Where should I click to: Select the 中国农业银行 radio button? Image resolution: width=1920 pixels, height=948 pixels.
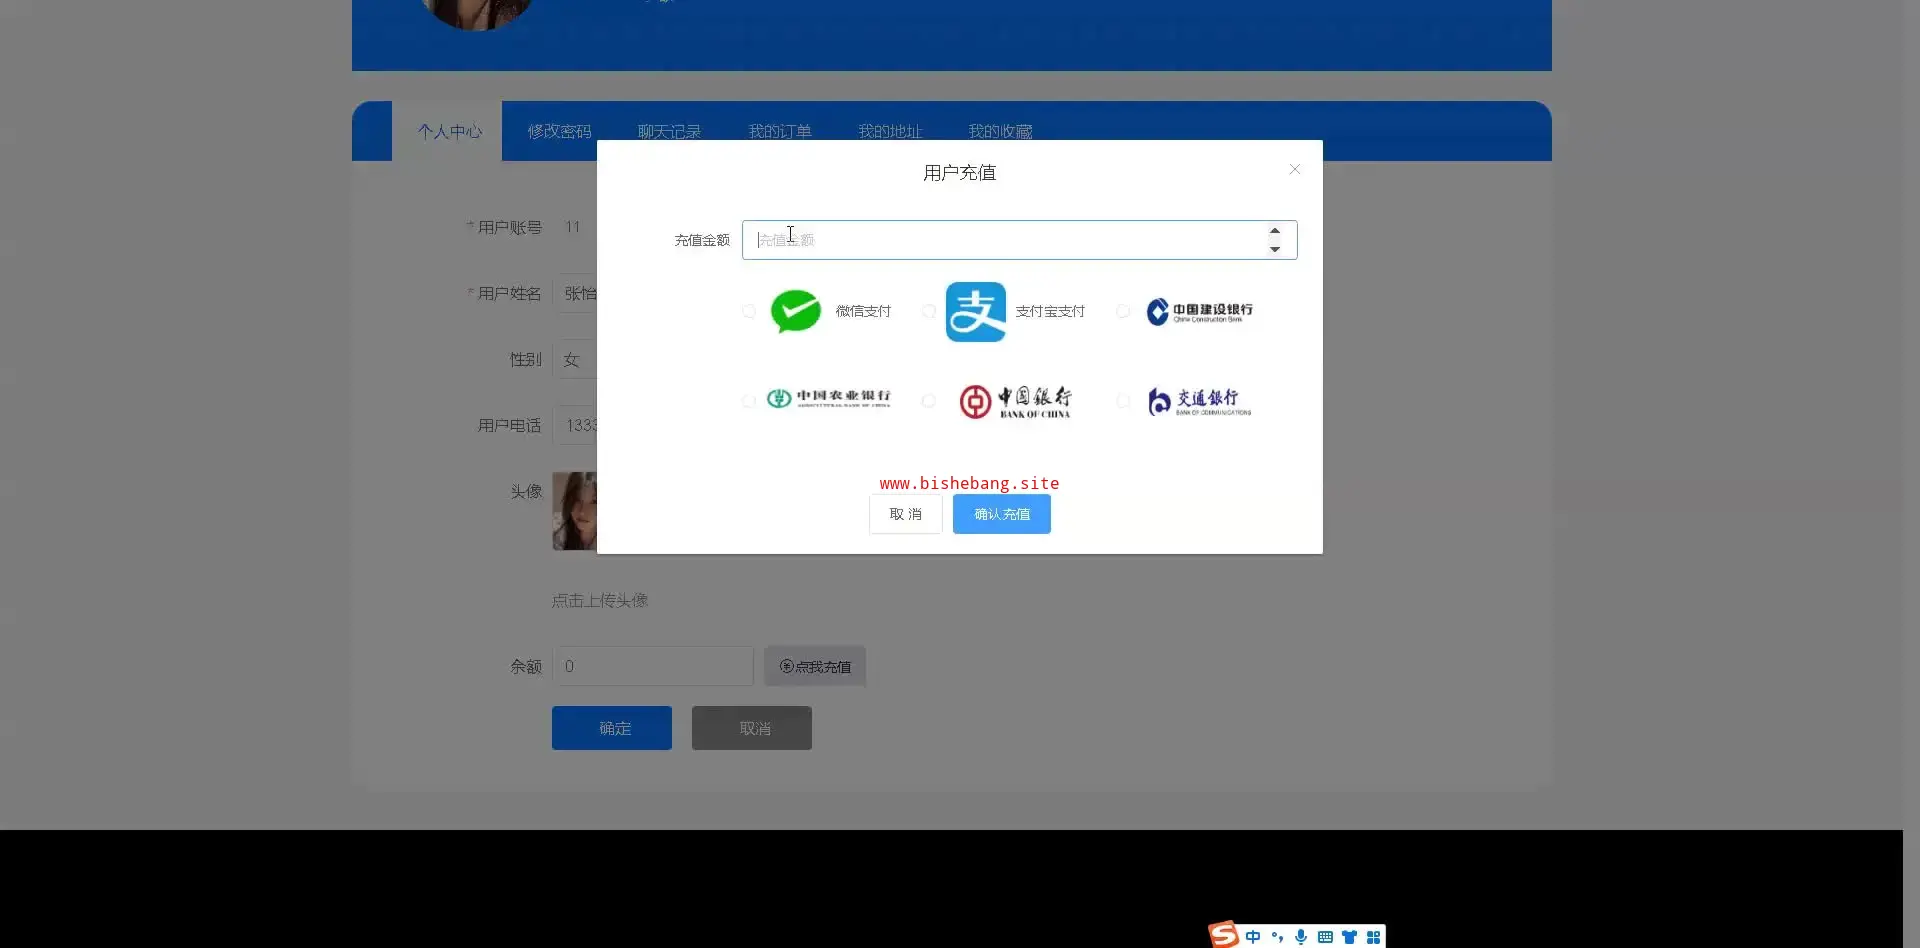click(749, 401)
